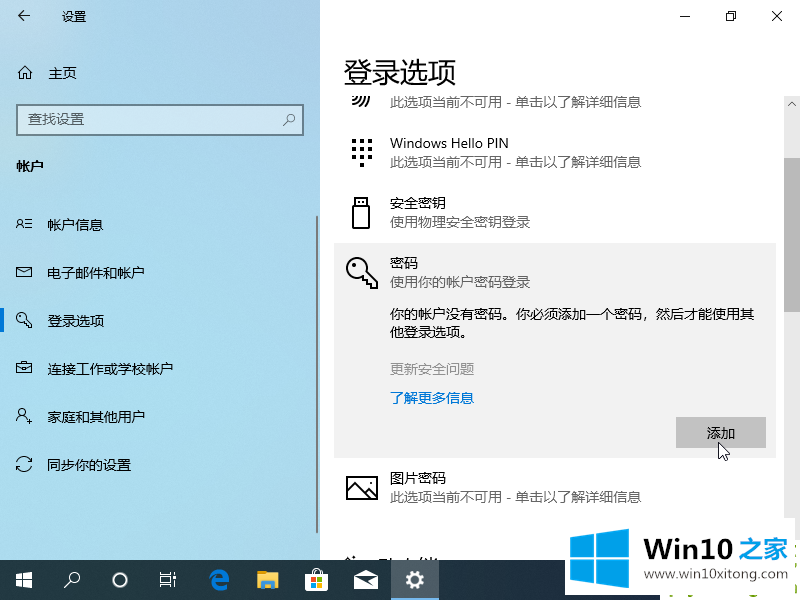Screen dimensions: 800x600
Task: Open 帐户信息 in the sidebar
Action: pos(75,225)
